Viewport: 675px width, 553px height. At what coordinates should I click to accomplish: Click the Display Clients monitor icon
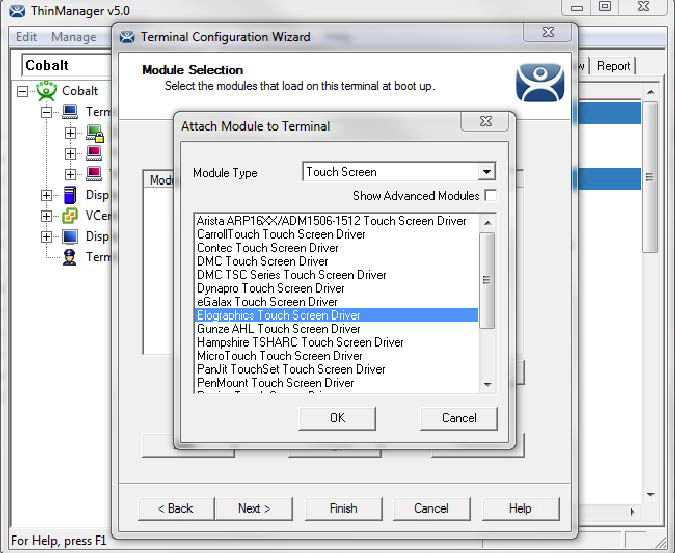(70, 236)
